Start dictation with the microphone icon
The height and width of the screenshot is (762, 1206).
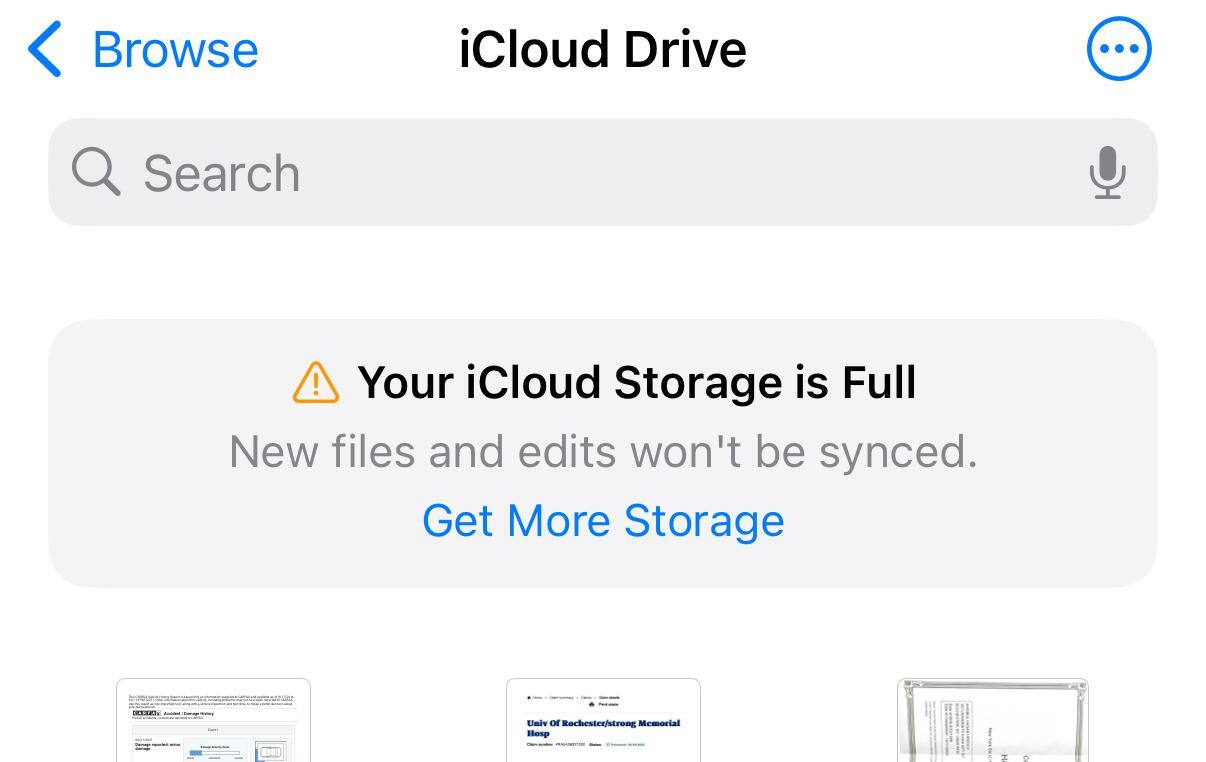[x=1107, y=172]
